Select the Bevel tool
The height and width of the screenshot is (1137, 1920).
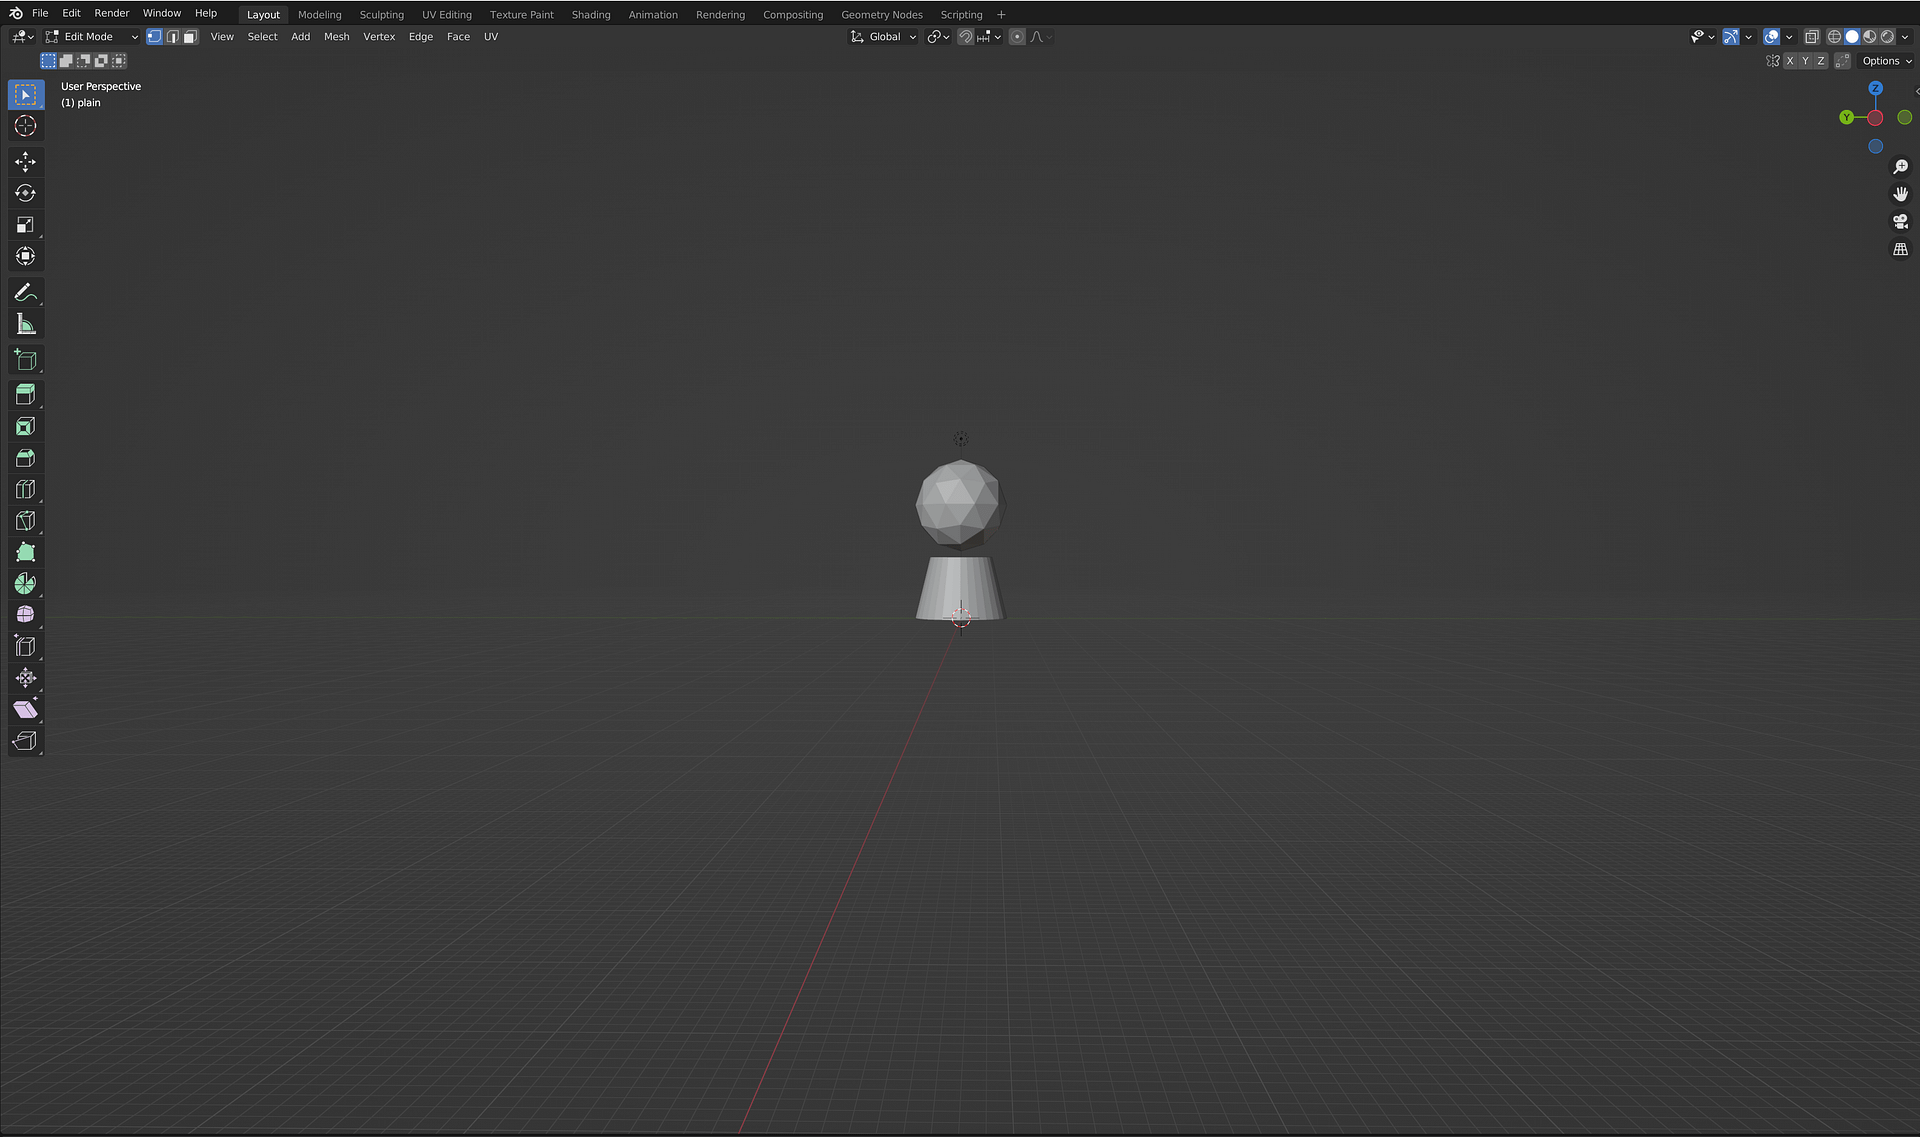click(x=25, y=458)
